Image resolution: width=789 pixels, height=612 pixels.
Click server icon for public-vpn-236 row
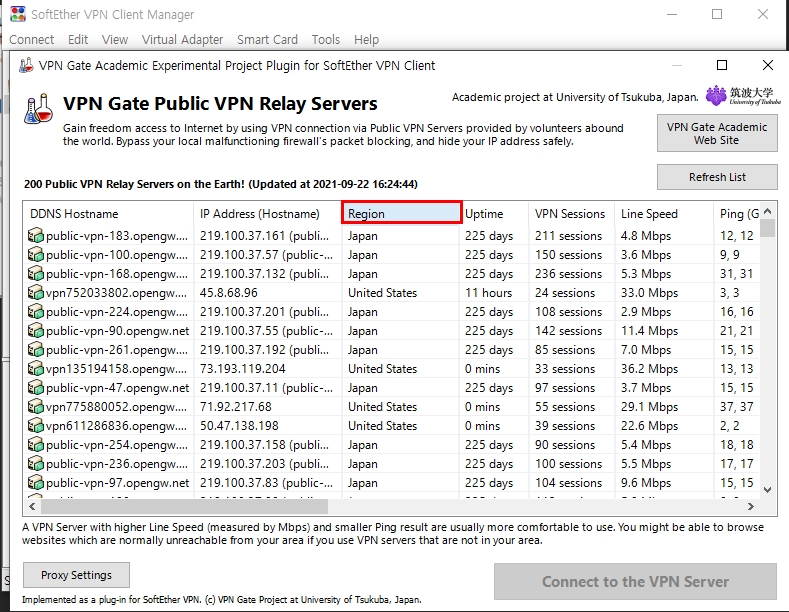[x=36, y=464]
